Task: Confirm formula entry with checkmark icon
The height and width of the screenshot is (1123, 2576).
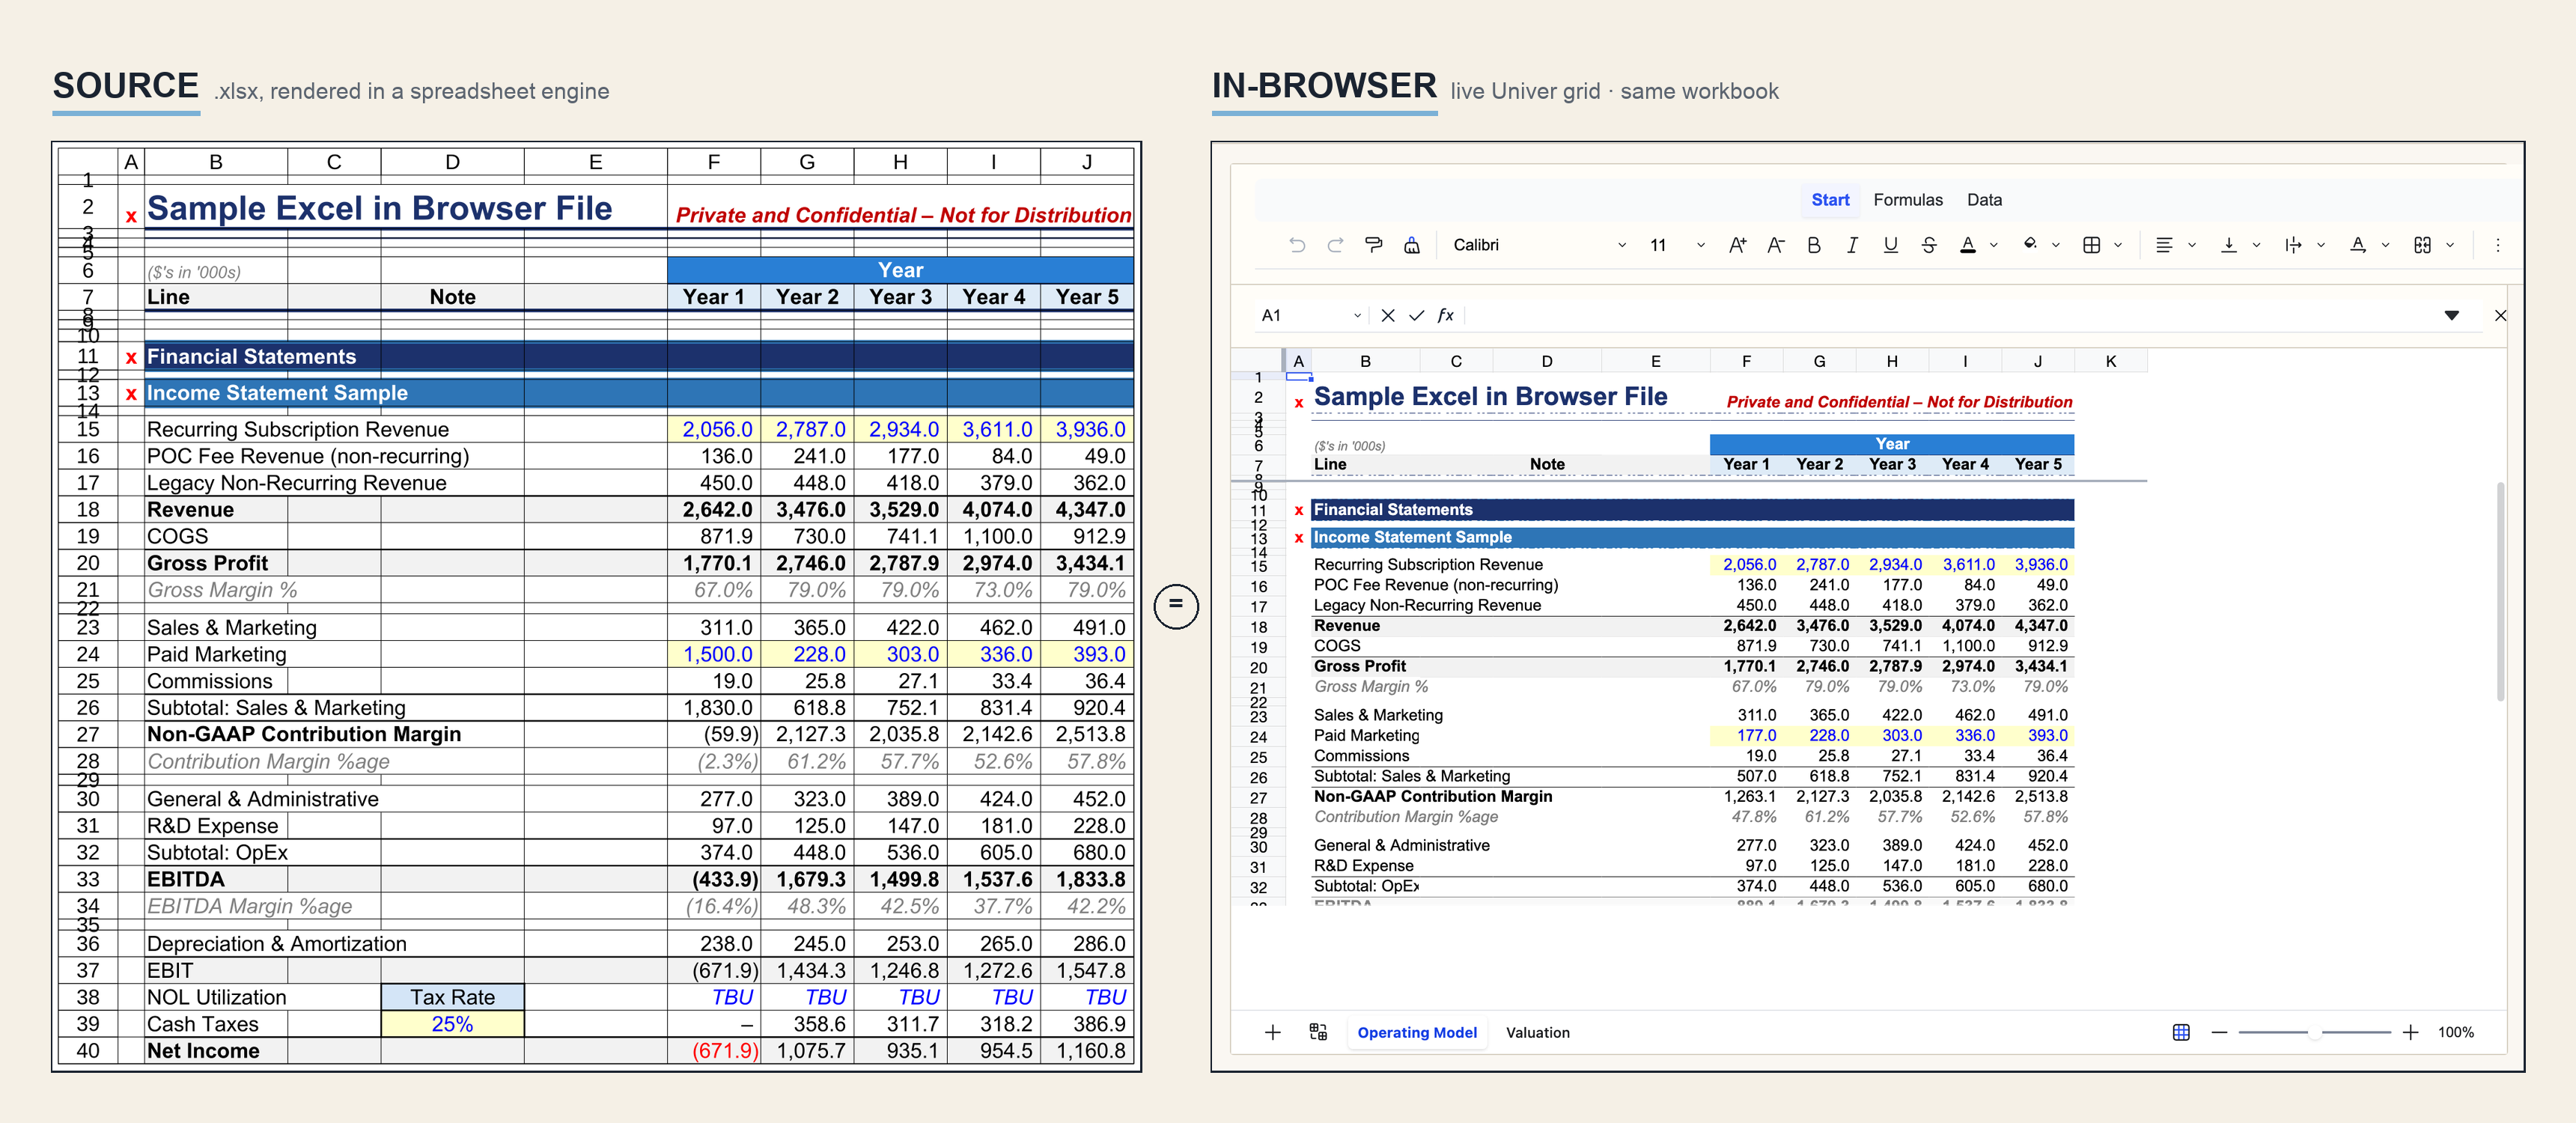Action: coord(1416,316)
